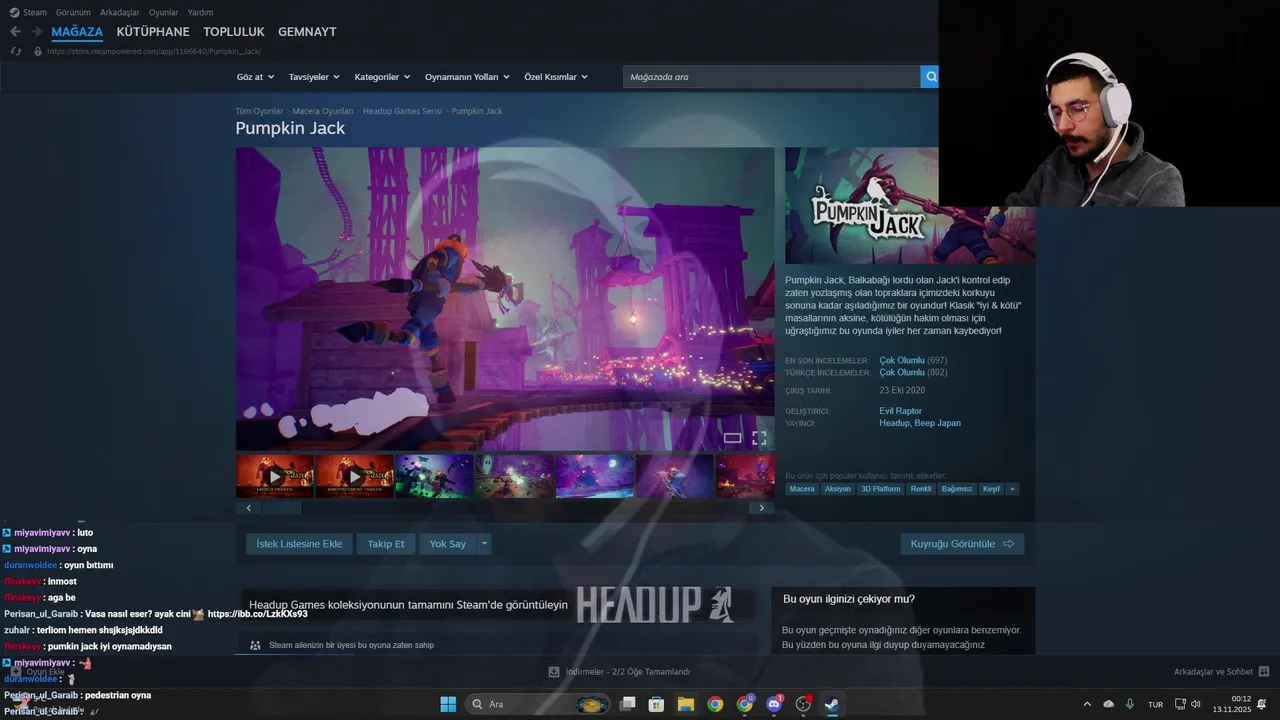The width and height of the screenshot is (1280, 720).
Task: Open File Explorer from the taskbar
Action: coord(686,704)
